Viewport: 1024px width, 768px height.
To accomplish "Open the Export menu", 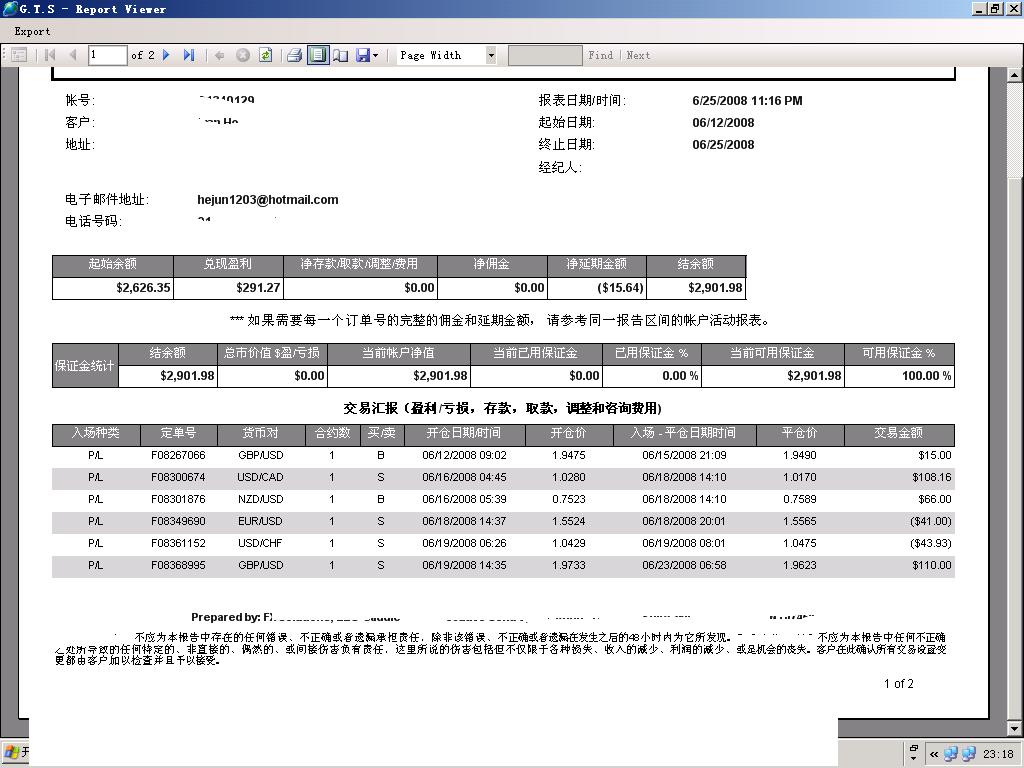I will [x=32, y=31].
